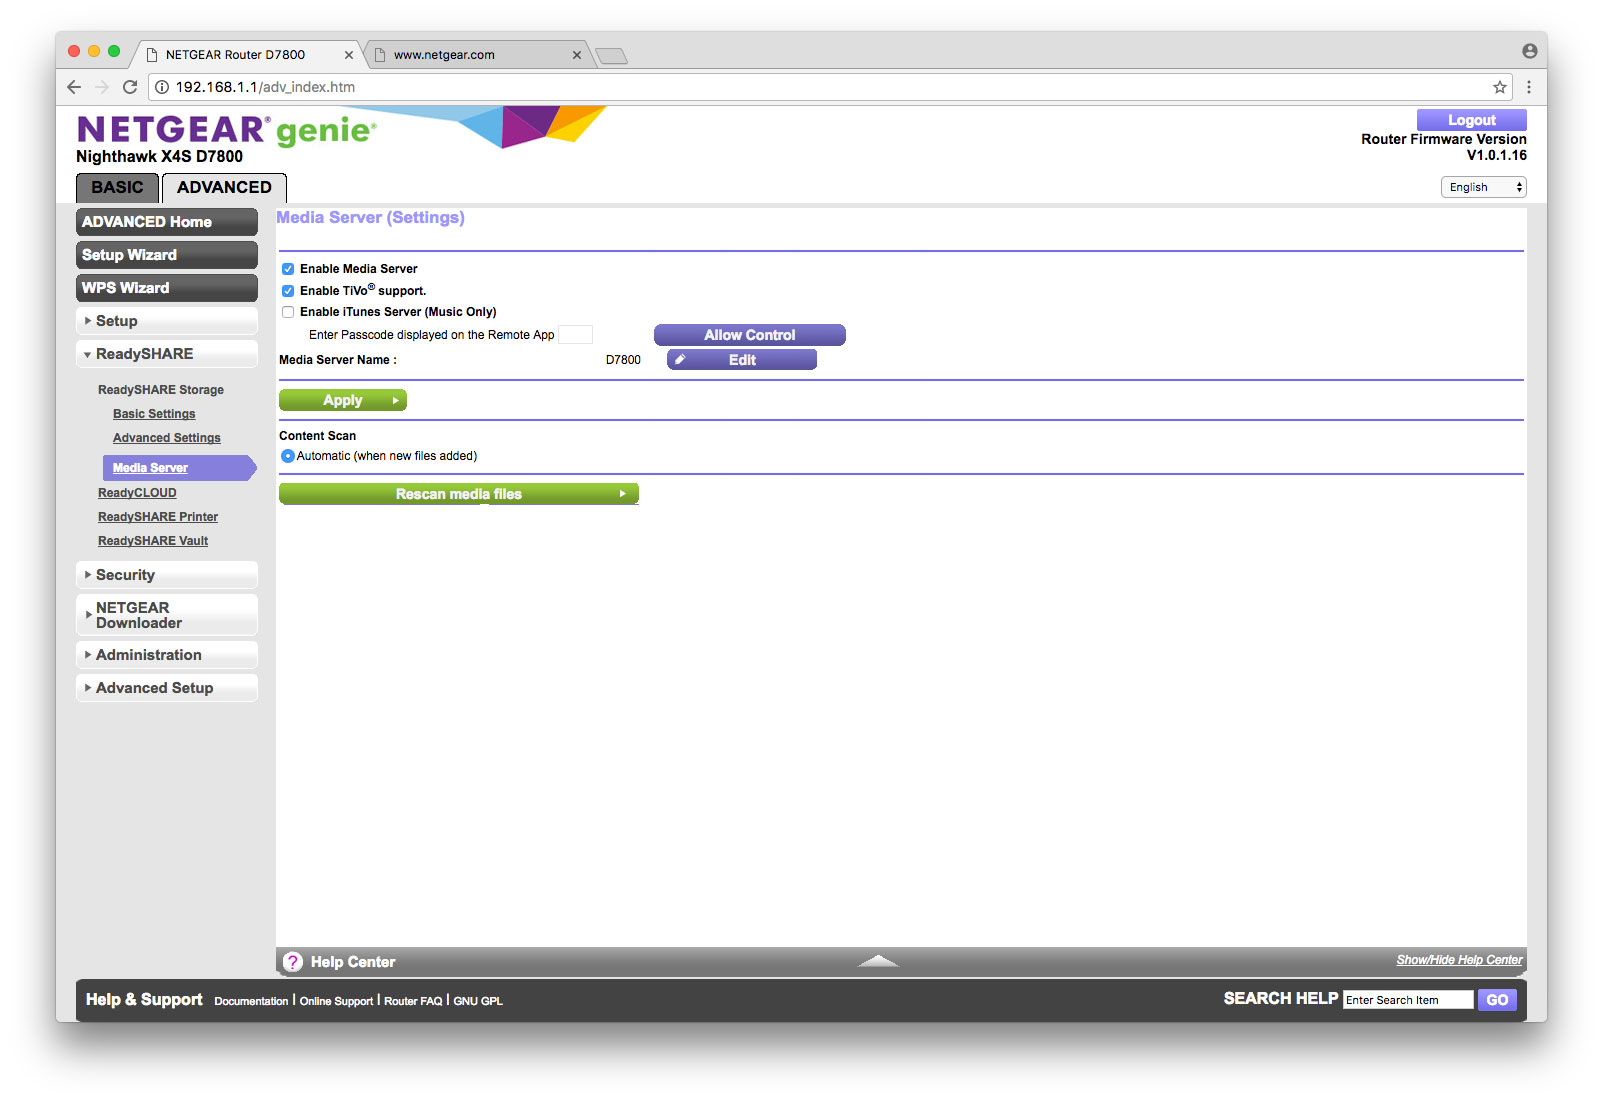Open the WPS Wizard
Screen dimensions: 1603x1102
[166, 288]
